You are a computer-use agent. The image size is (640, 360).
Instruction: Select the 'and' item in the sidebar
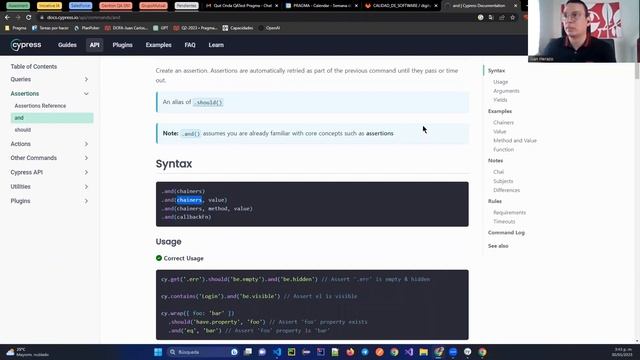(52, 118)
